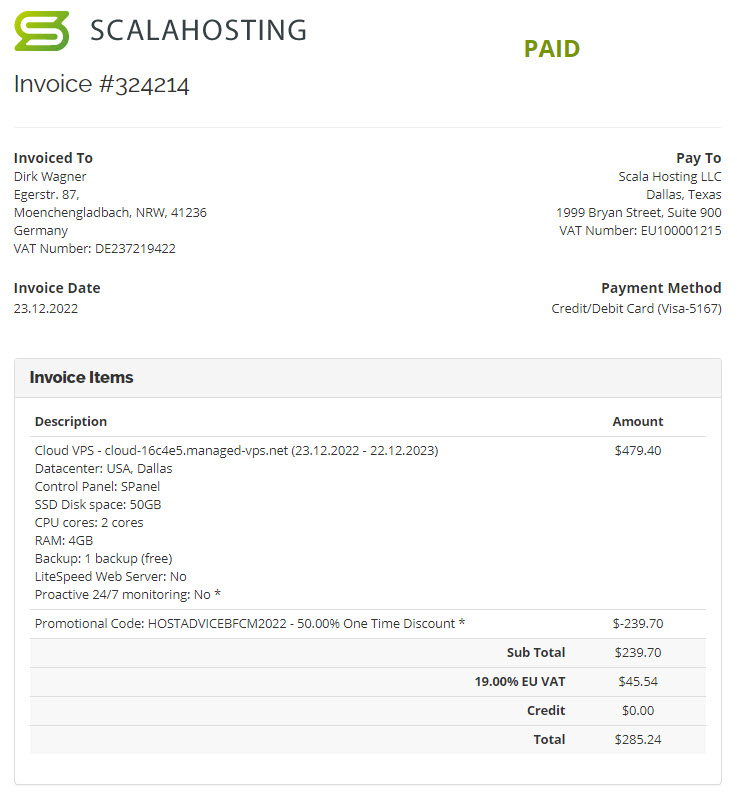This screenshot has height=794, width=737.
Task: Click the Credit/Debit Card (Visa-5167) payment method
Action: (x=636, y=309)
